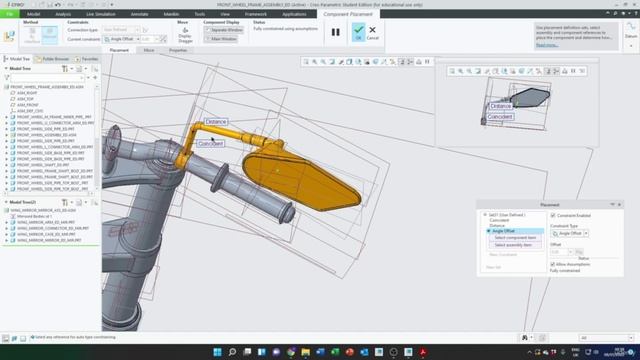640x360 pixels.
Task: Open the Display Dragger tool
Action: (185, 35)
